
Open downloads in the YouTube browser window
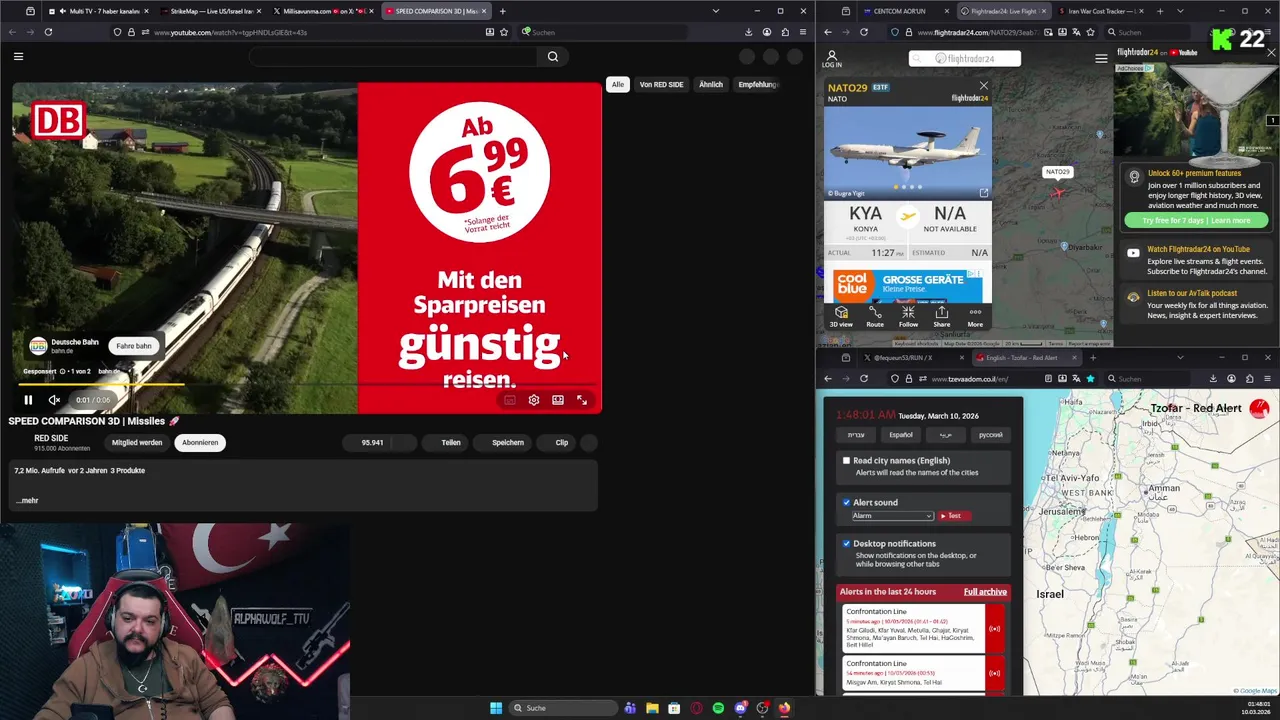coord(747,32)
